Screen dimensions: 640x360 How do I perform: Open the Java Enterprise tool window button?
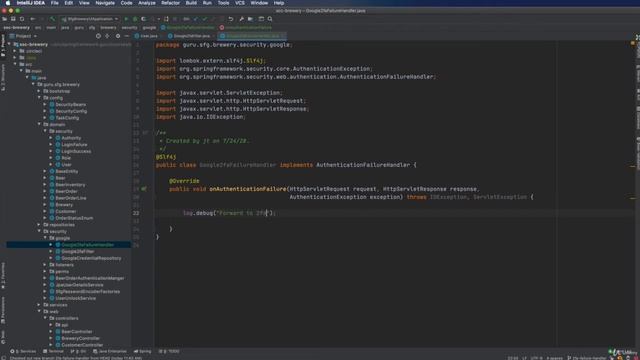pos(109,351)
